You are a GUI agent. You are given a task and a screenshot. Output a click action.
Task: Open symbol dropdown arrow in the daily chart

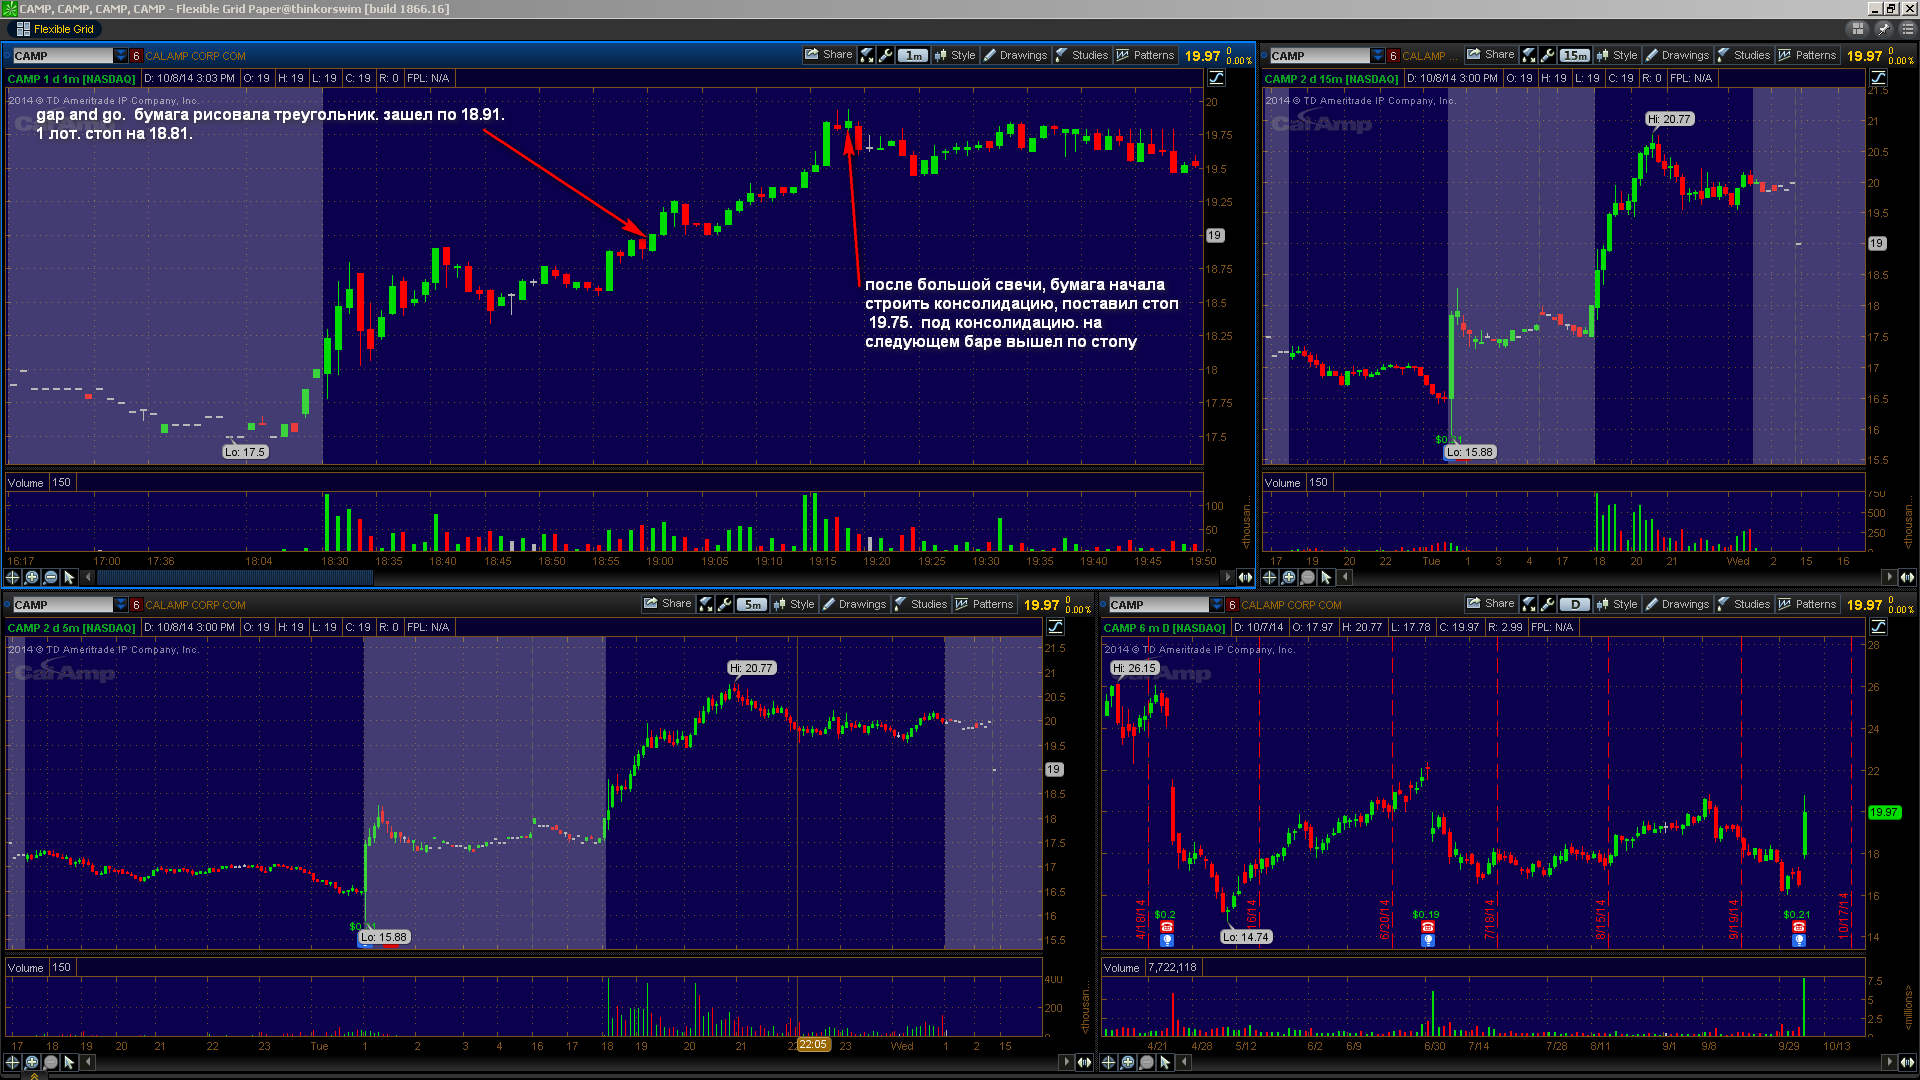pos(1217,605)
